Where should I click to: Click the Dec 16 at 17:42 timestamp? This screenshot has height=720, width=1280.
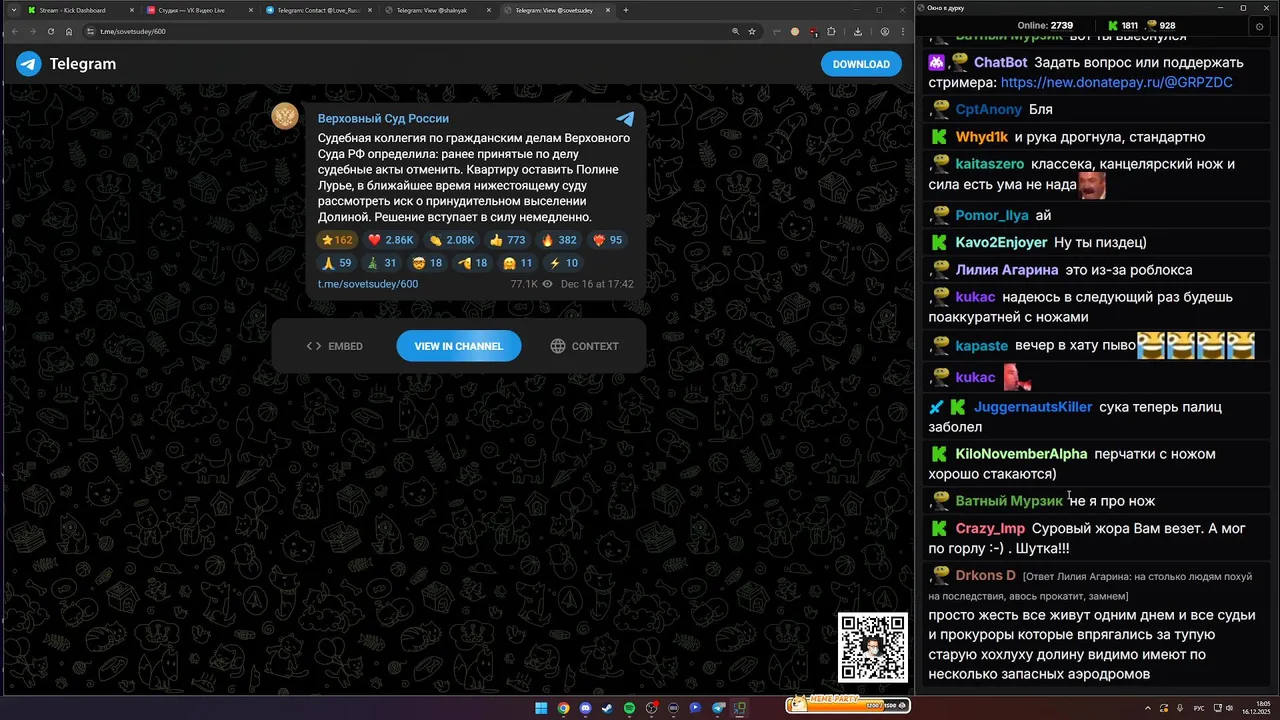click(x=597, y=284)
